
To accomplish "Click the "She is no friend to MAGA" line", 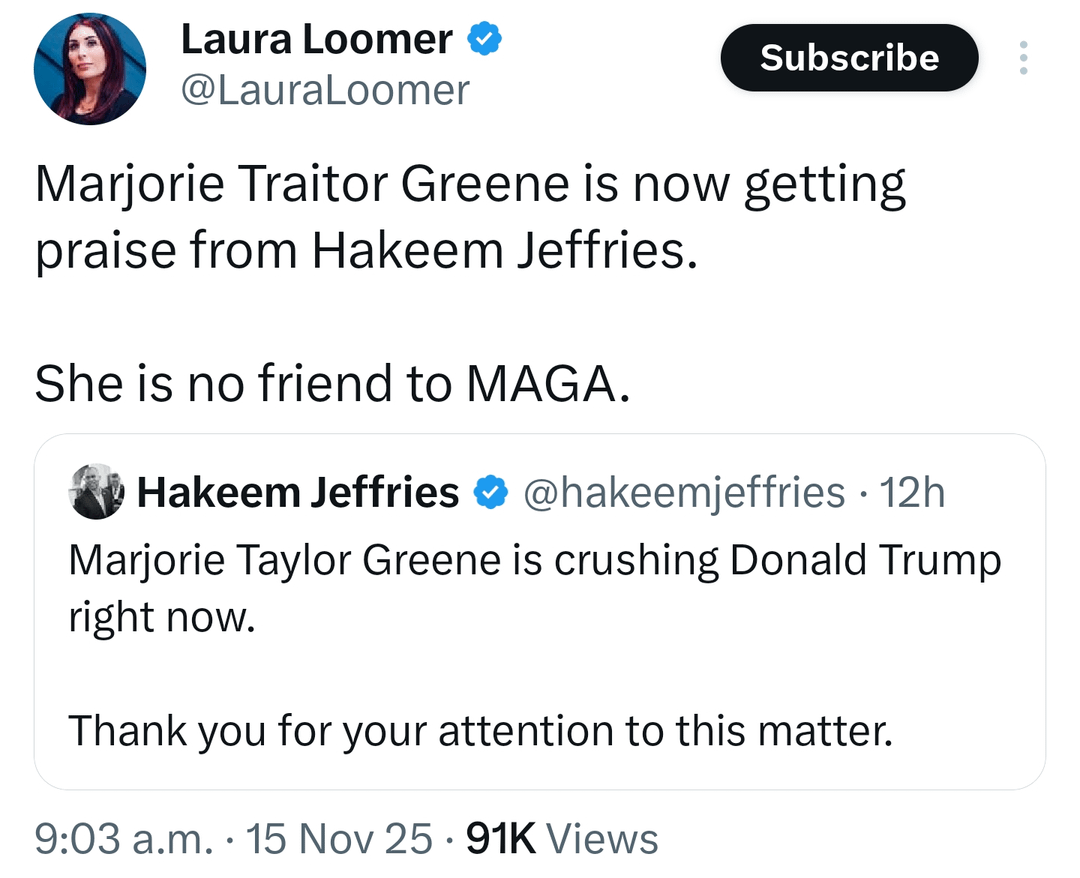I will pos(332,385).
